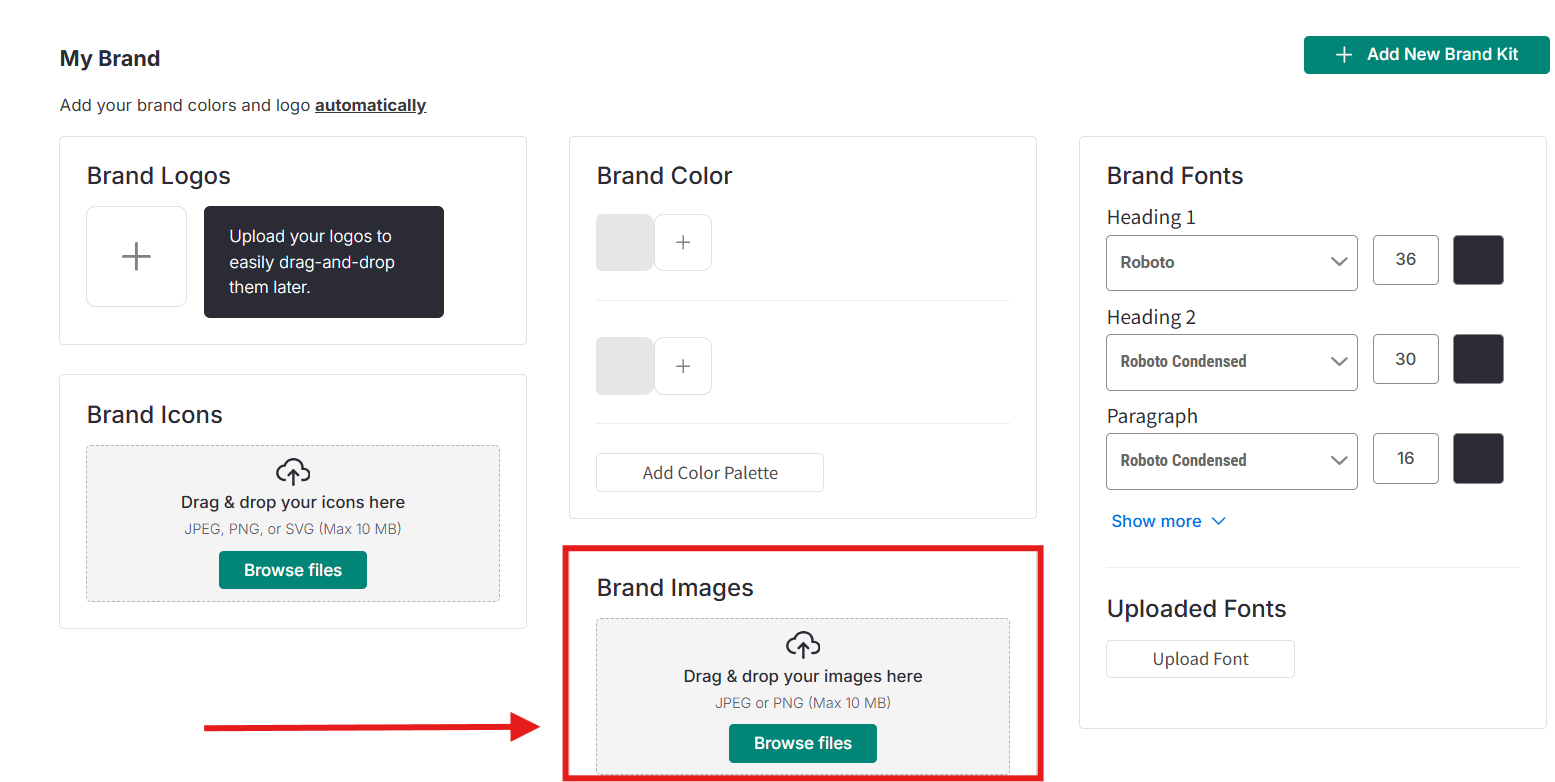Viewport: 1555px width, 782px height.
Task: Click the Add Color Palette button
Action: click(710, 473)
